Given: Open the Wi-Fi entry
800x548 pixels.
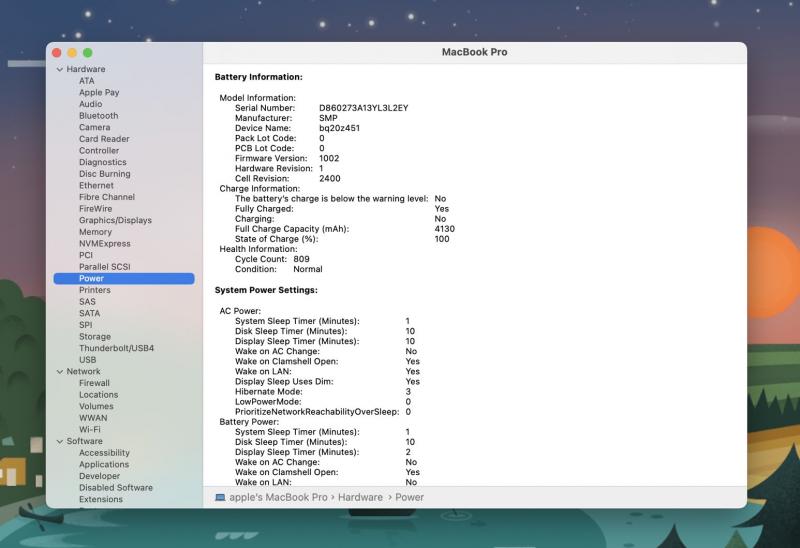Looking at the screenshot, I should click(x=90, y=430).
